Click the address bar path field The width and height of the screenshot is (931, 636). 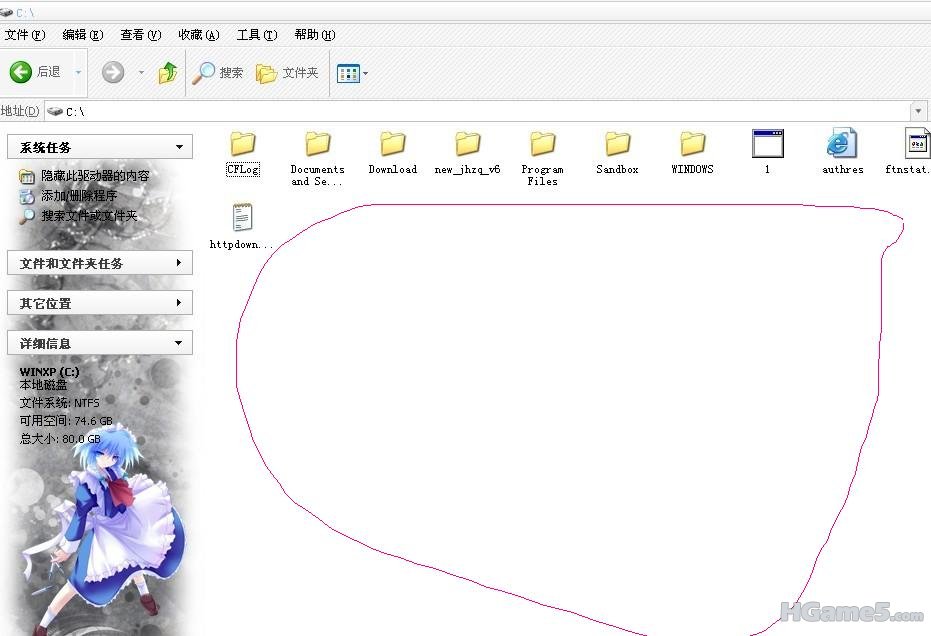coord(480,111)
